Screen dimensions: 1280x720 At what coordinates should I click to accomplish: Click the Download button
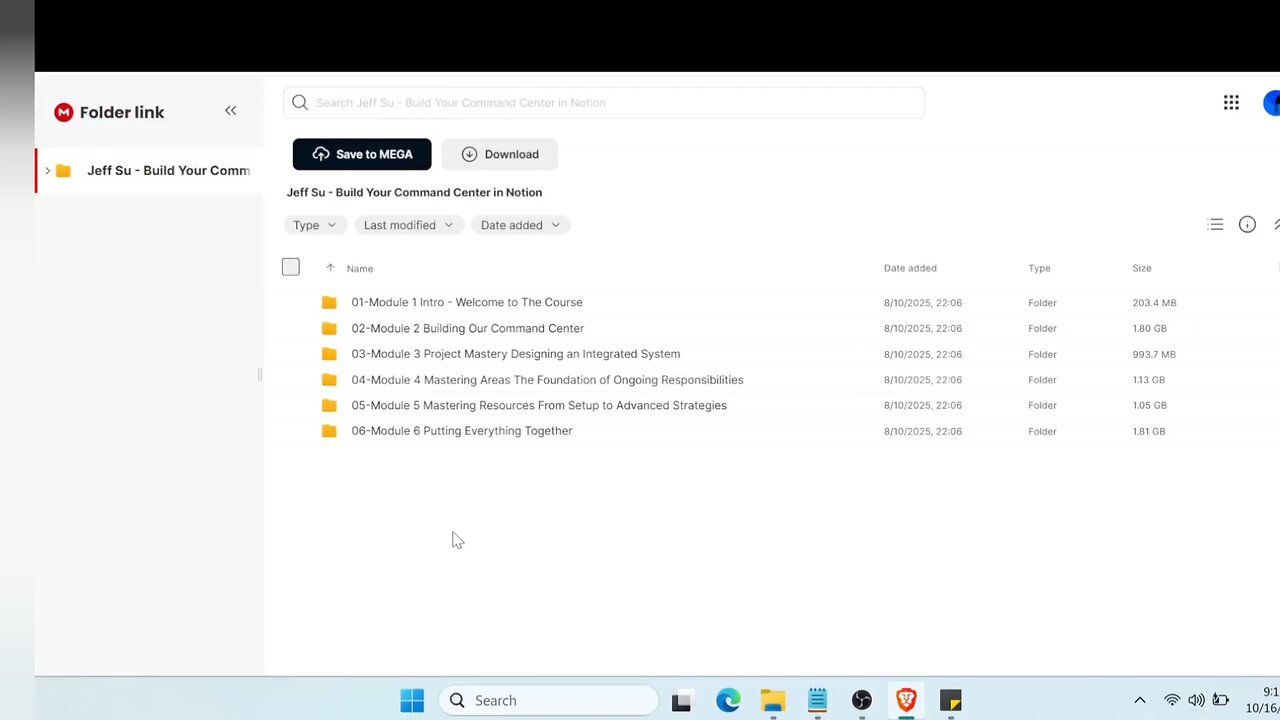click(x=500, y=154)
